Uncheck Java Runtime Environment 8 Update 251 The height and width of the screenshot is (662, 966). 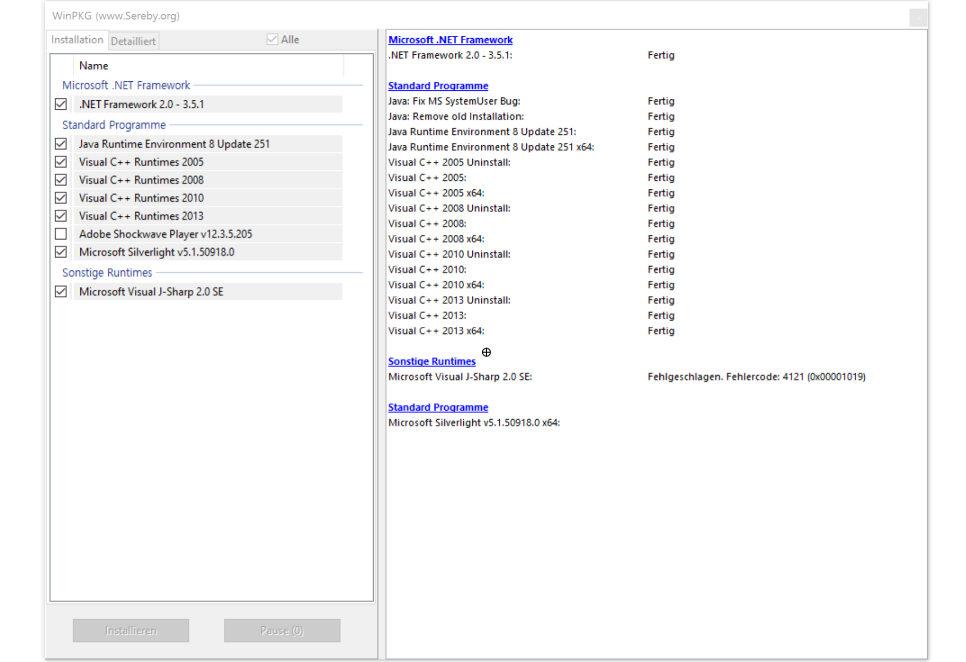60,143
